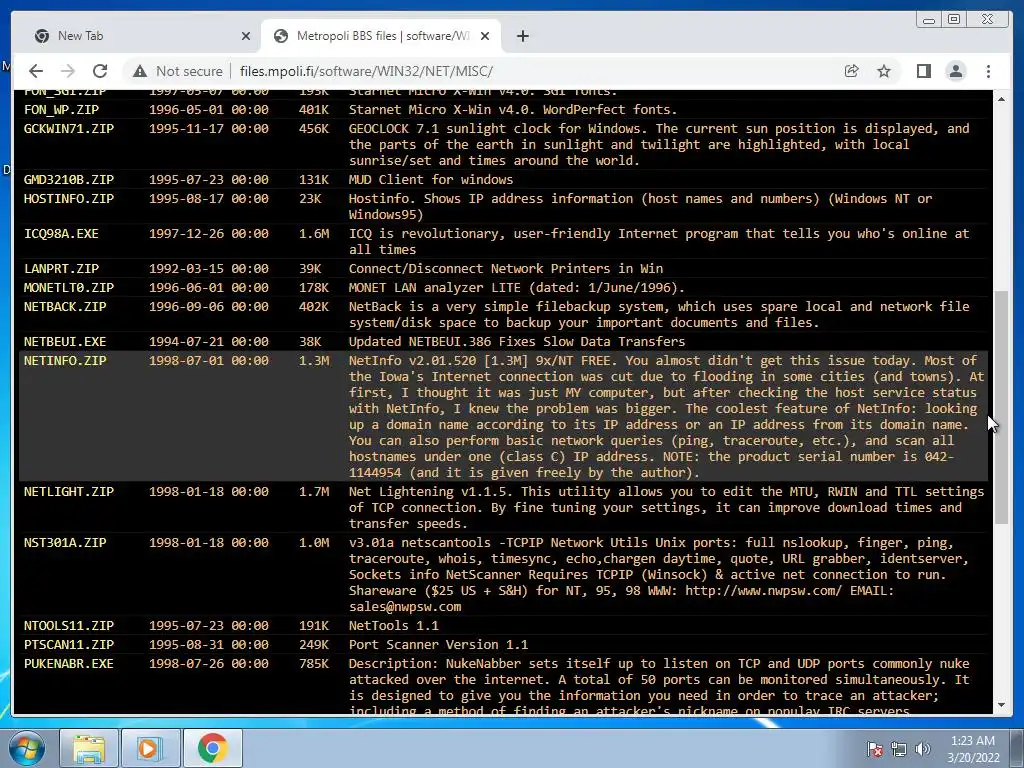Viewport: 1024px width, 768px height.
Task: Select the Metropoli BBS files tab
Action: [381, 36]
